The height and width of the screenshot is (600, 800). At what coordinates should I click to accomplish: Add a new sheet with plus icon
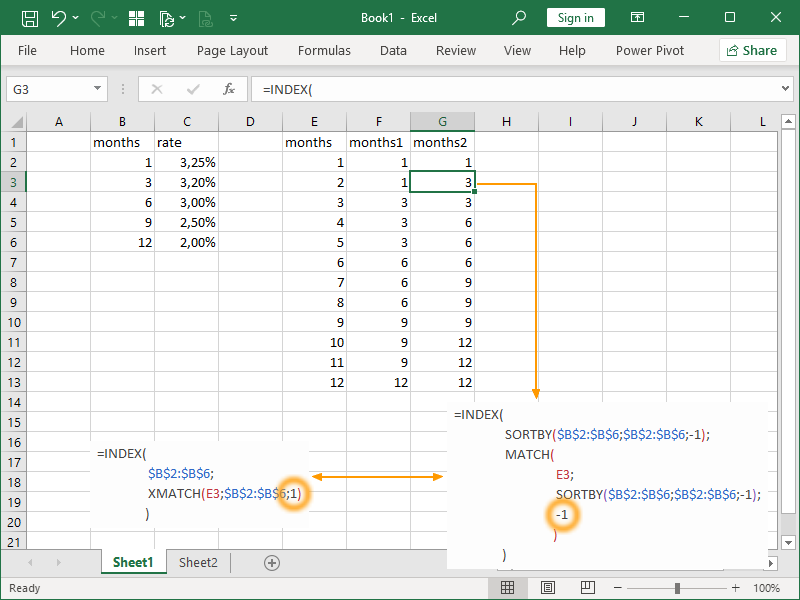271,563
